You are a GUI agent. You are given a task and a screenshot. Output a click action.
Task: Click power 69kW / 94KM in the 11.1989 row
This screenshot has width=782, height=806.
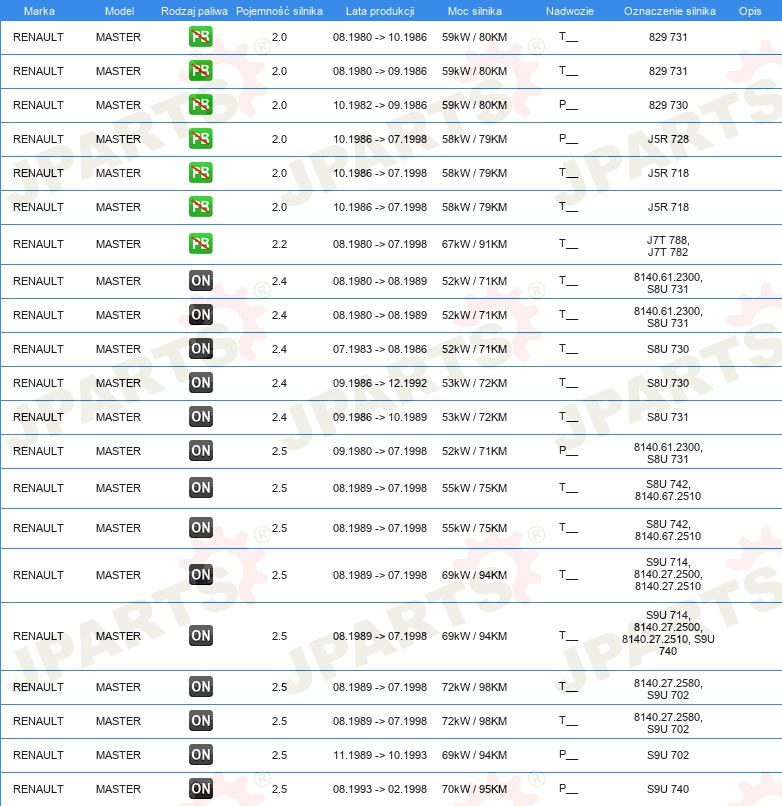[x=474, y=755]
